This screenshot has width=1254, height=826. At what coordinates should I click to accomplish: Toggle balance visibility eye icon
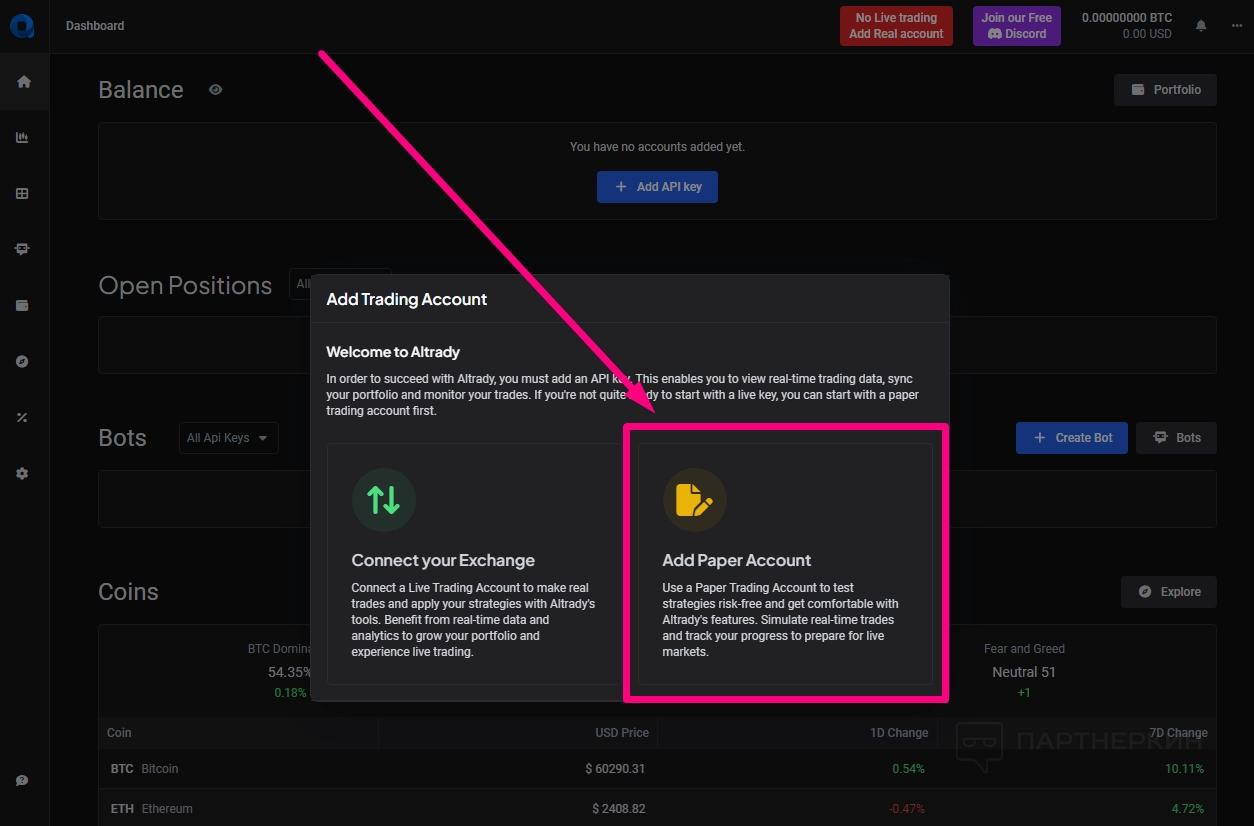215,90
